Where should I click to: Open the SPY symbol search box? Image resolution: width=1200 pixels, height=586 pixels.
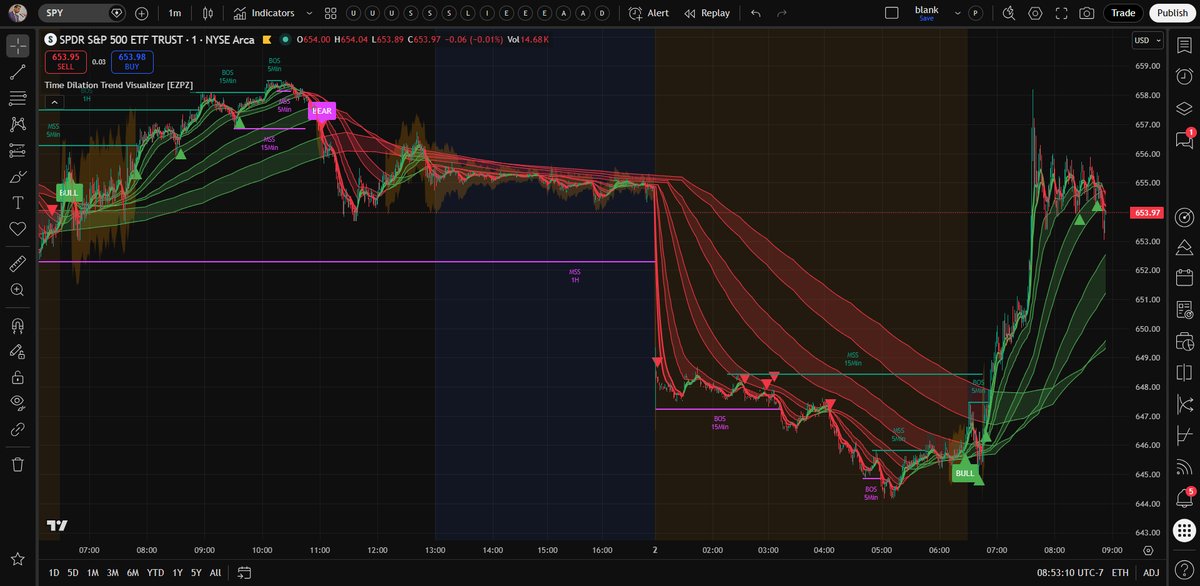[x=84, y=13]
